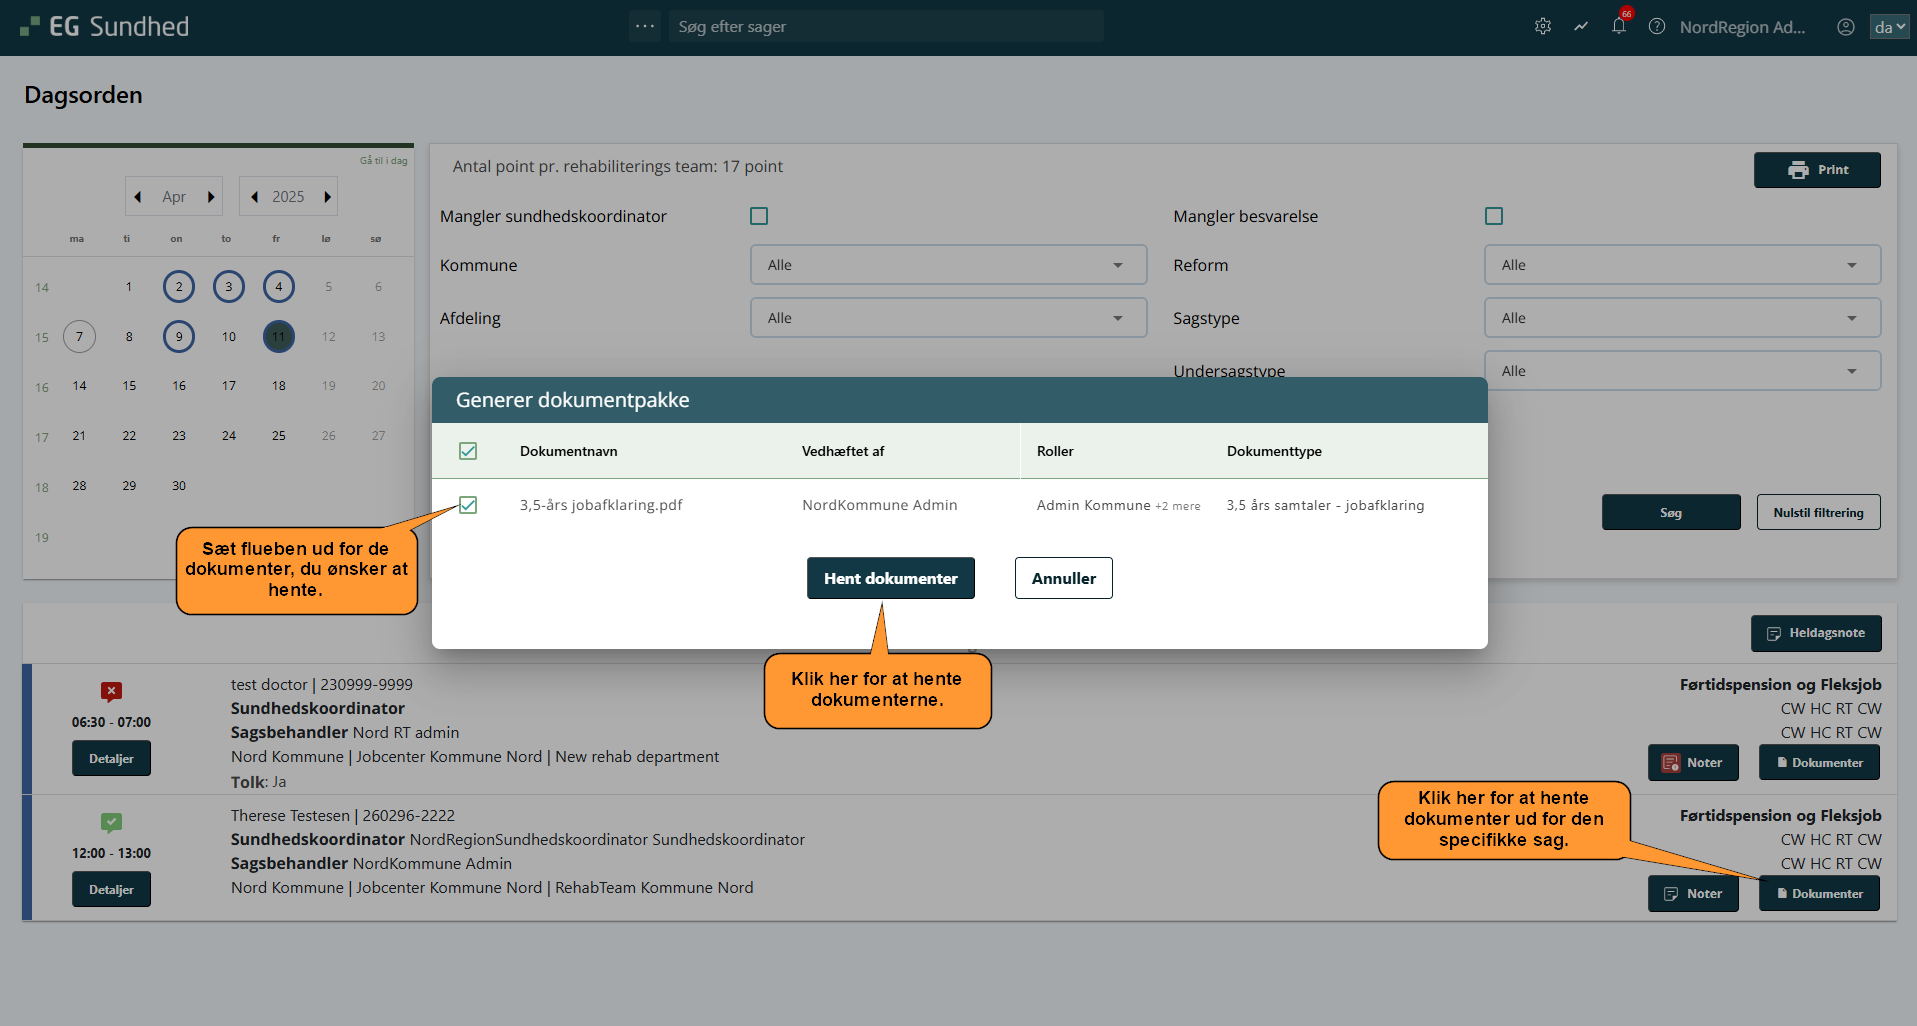Click Annuller to cancel the dialog
Image resolution: width=1917 pixels, height=1026 pixels.
pyautogui.click(x=1063, y=578)
